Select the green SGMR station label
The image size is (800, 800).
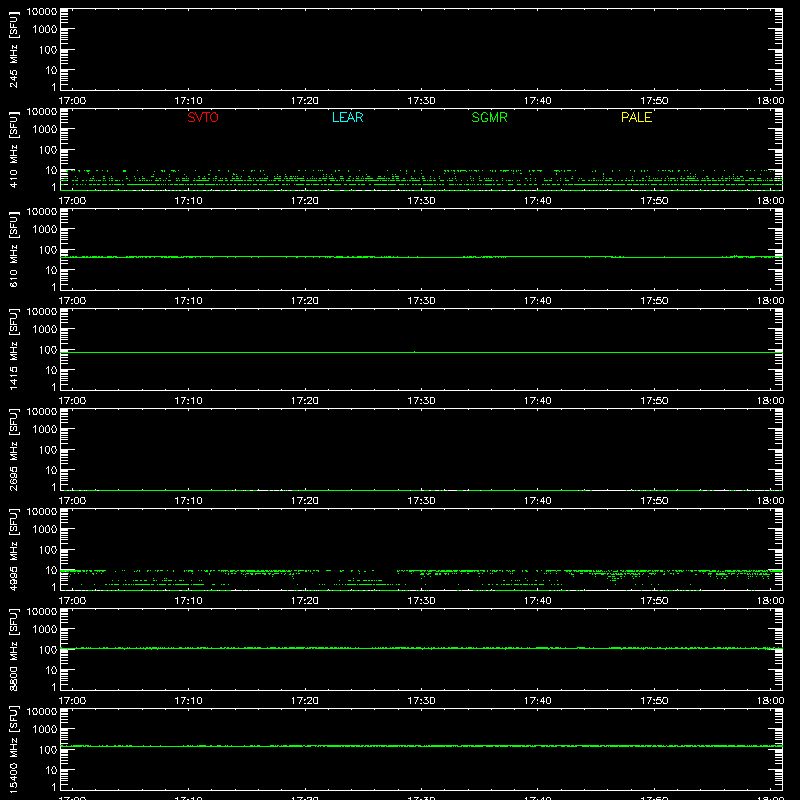[x=489, y=117]
